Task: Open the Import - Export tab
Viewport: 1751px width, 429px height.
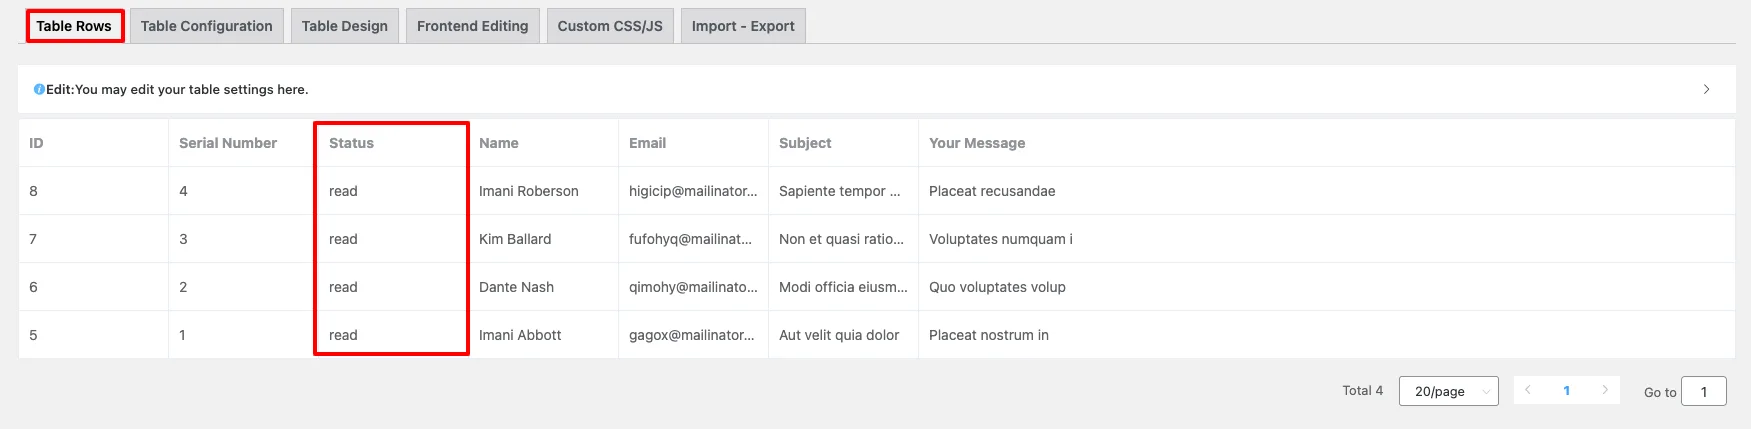Action: click(743, 26)
